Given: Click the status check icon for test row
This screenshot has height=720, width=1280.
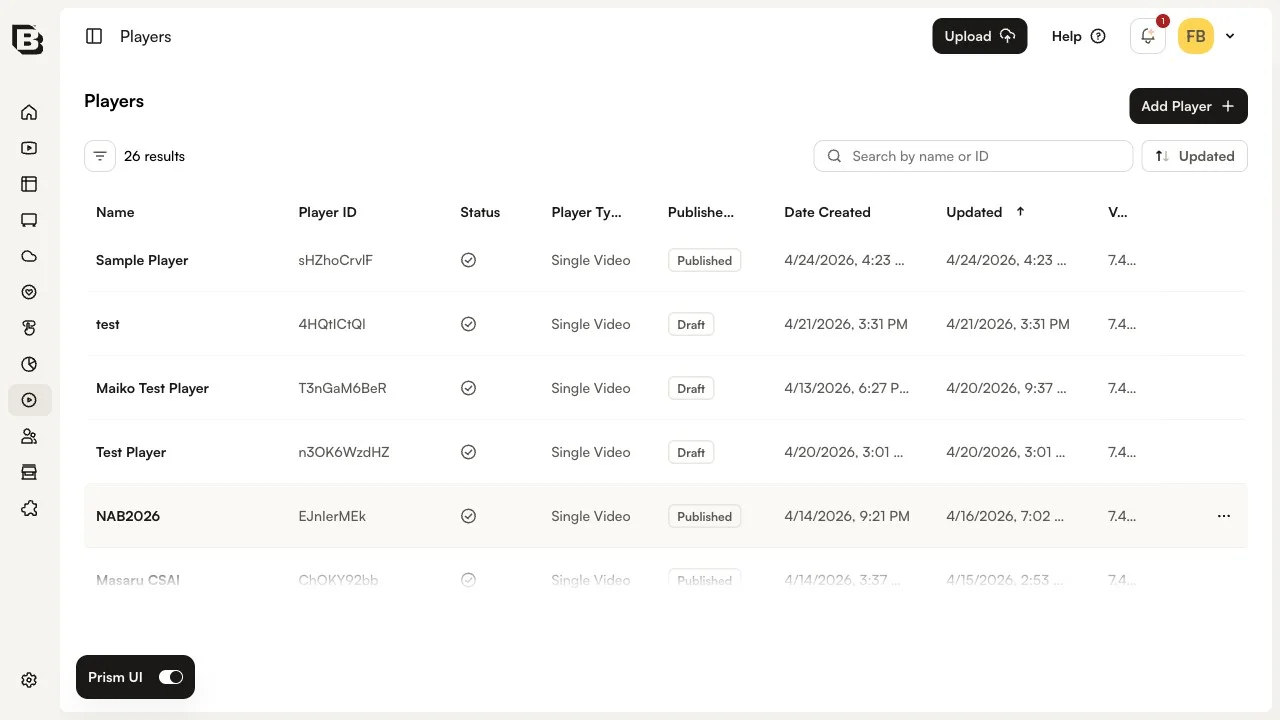Looking at the screenshot, I should pyautogui.click(x=468, y=324).
